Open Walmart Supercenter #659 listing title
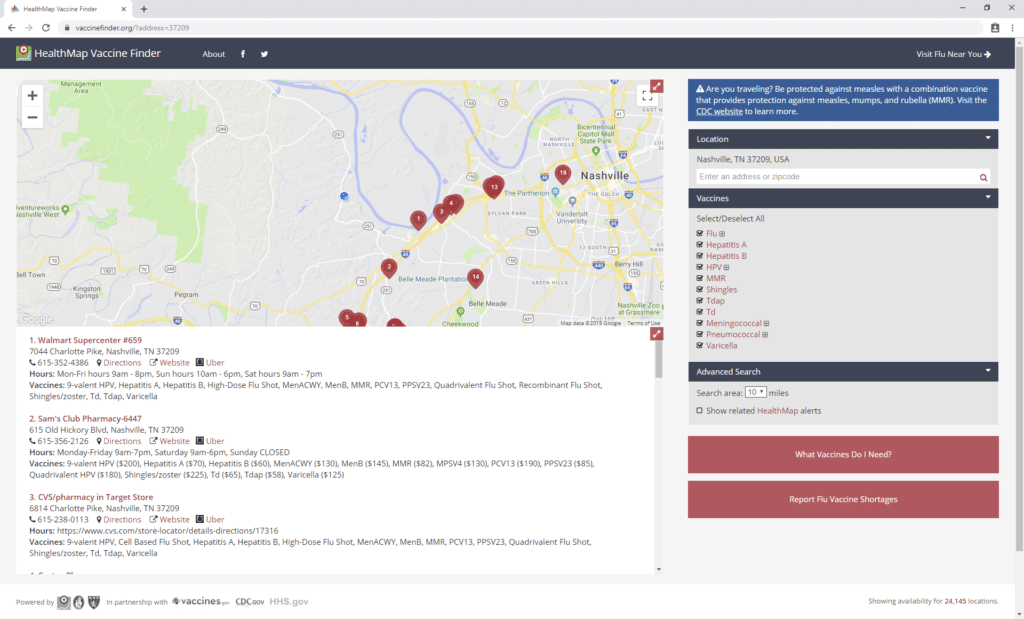 [86, 340]
